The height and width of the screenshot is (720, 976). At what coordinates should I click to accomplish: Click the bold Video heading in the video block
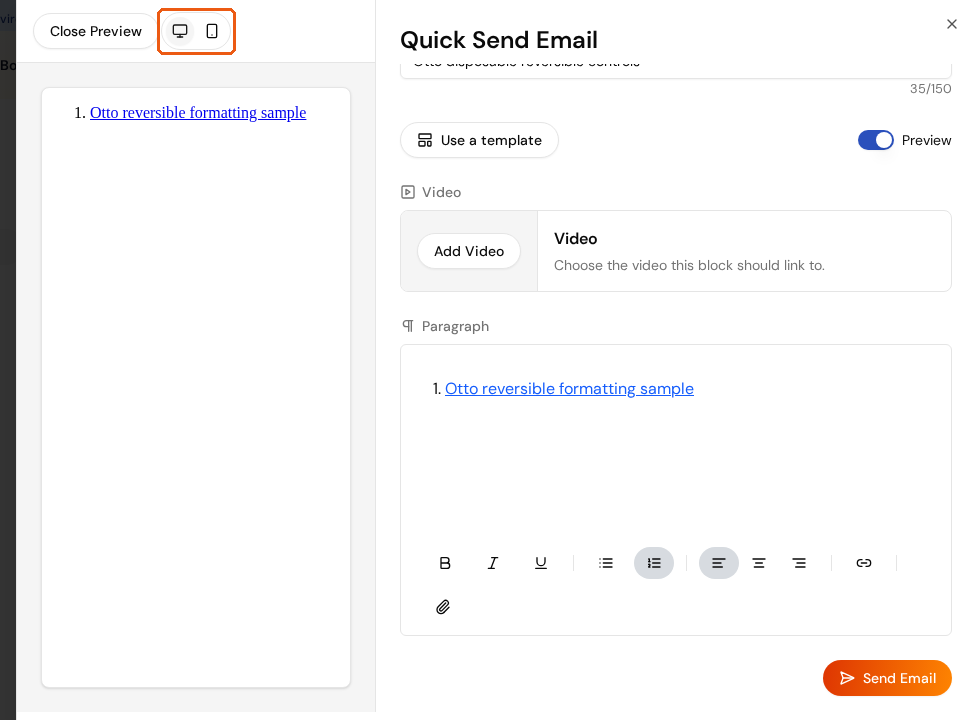[575, 239]
